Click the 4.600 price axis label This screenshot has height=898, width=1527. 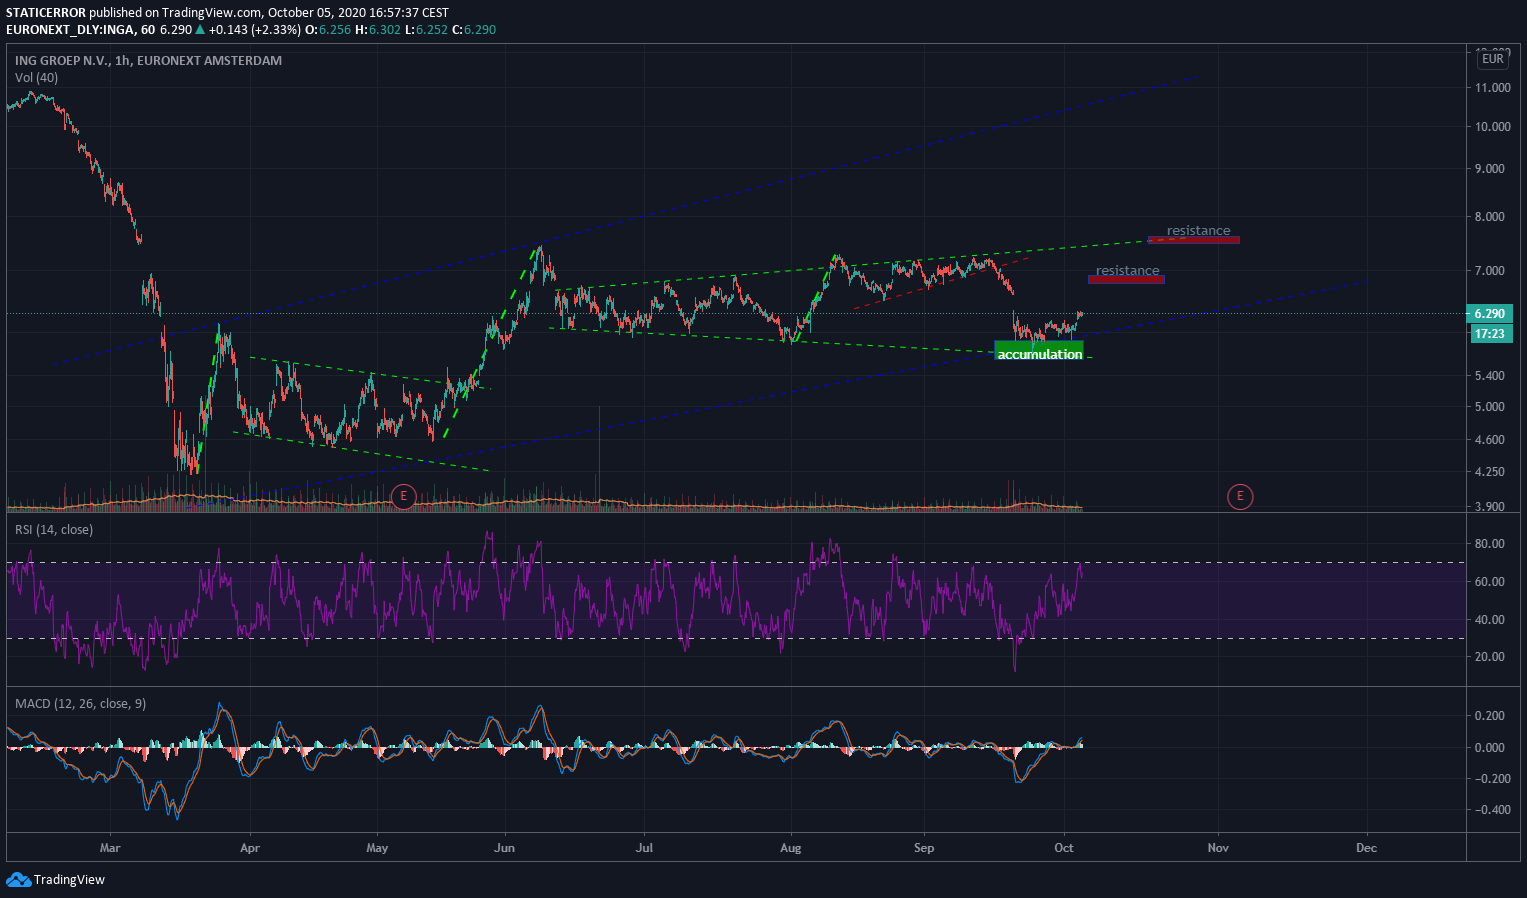click(1492, 440)
